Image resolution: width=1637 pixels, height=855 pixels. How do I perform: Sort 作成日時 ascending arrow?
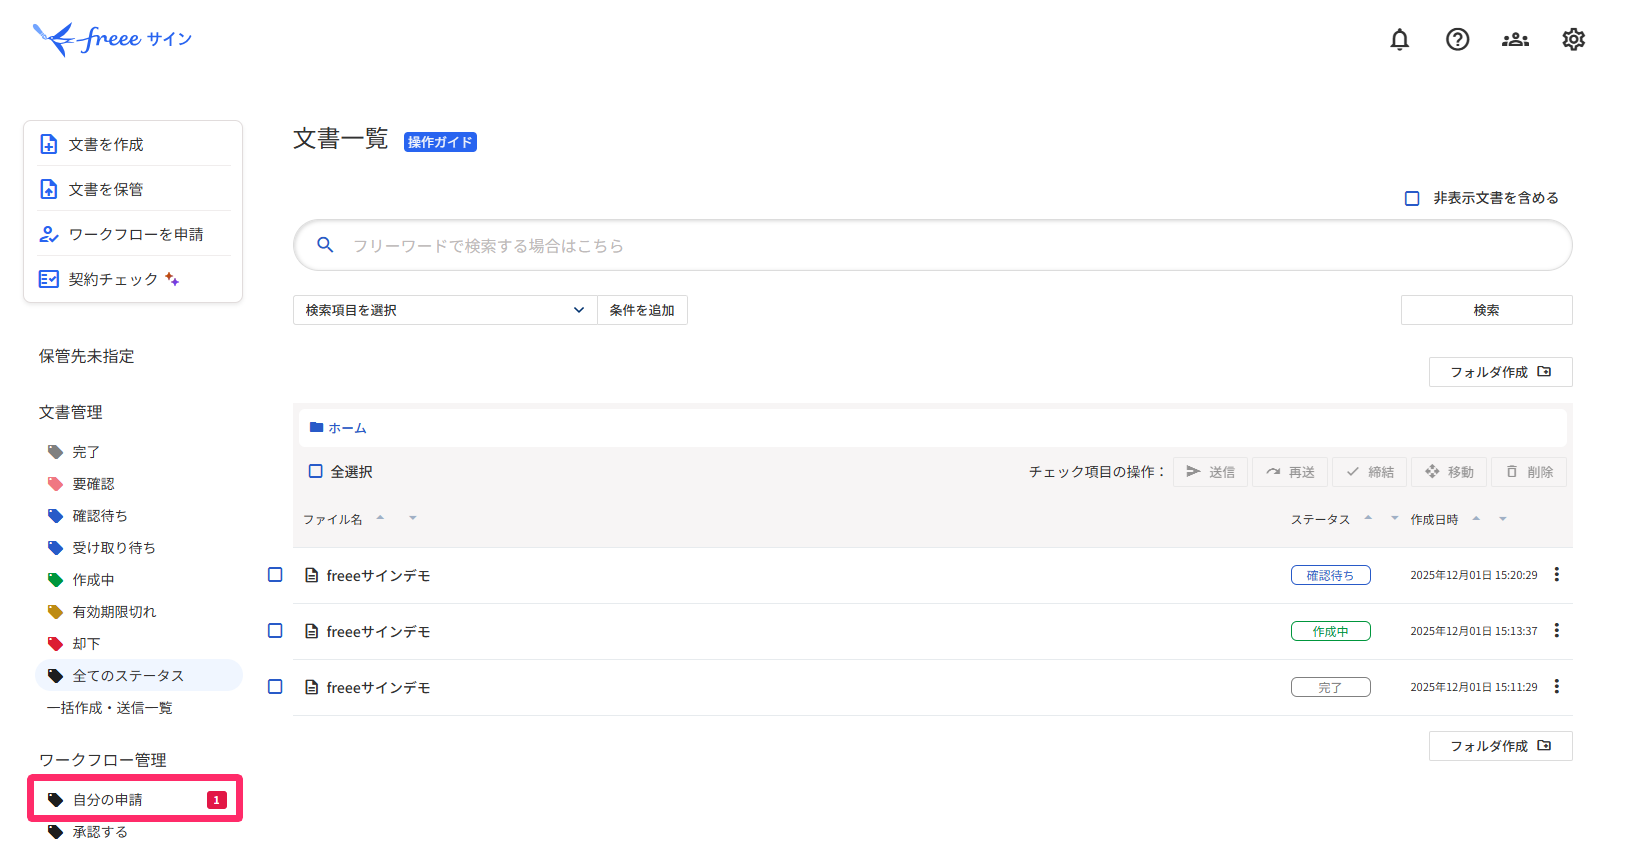click(x=1476, y=517)
